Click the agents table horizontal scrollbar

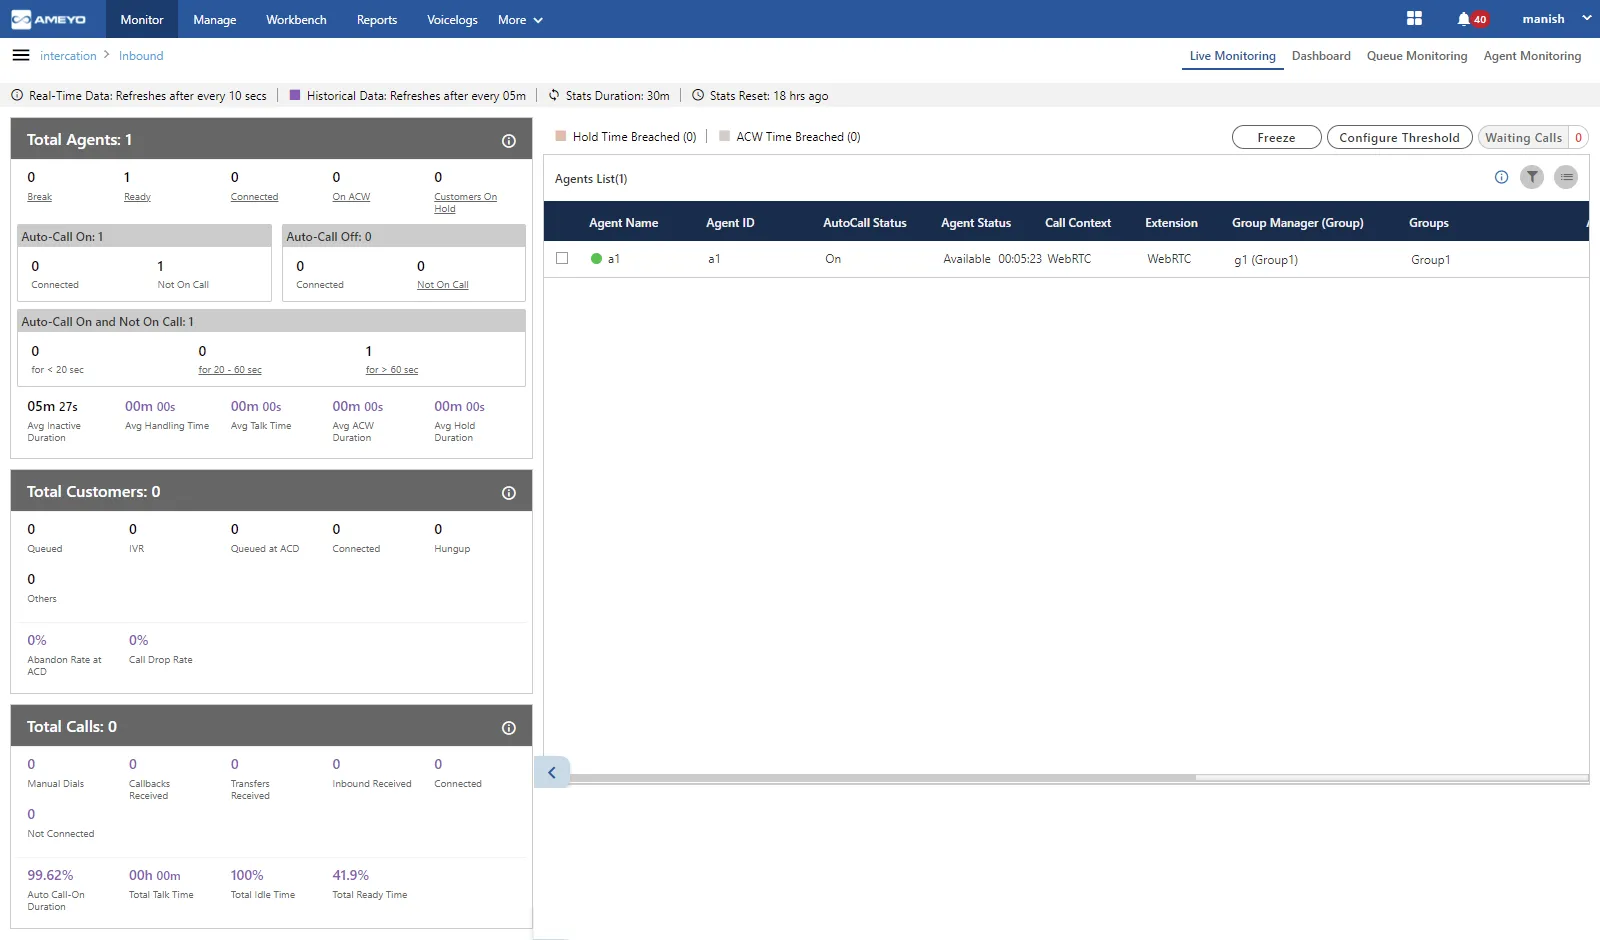click(883, 778)
